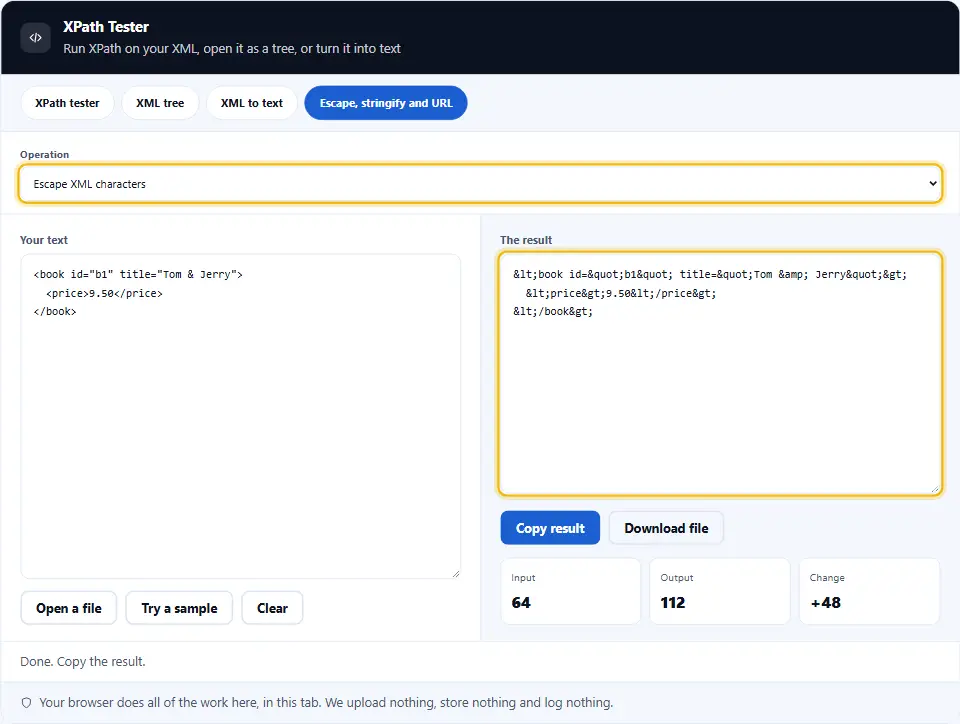
Task: Click the result box resize handle
Action: tap(935, 489)
